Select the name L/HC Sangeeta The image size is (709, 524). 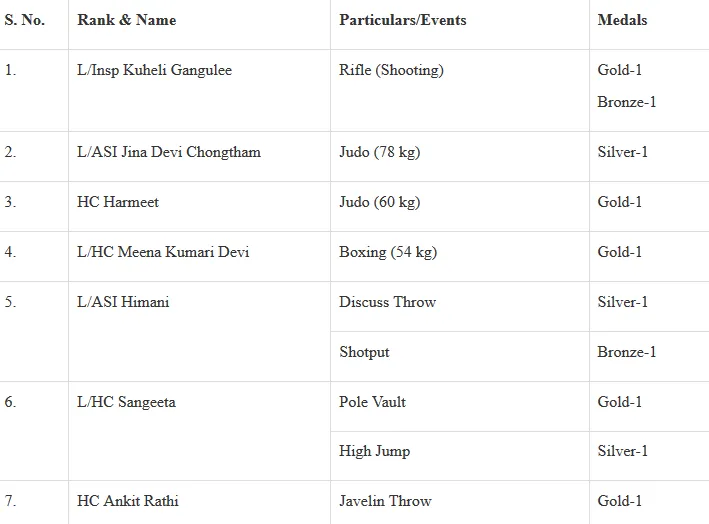point(128,402)
